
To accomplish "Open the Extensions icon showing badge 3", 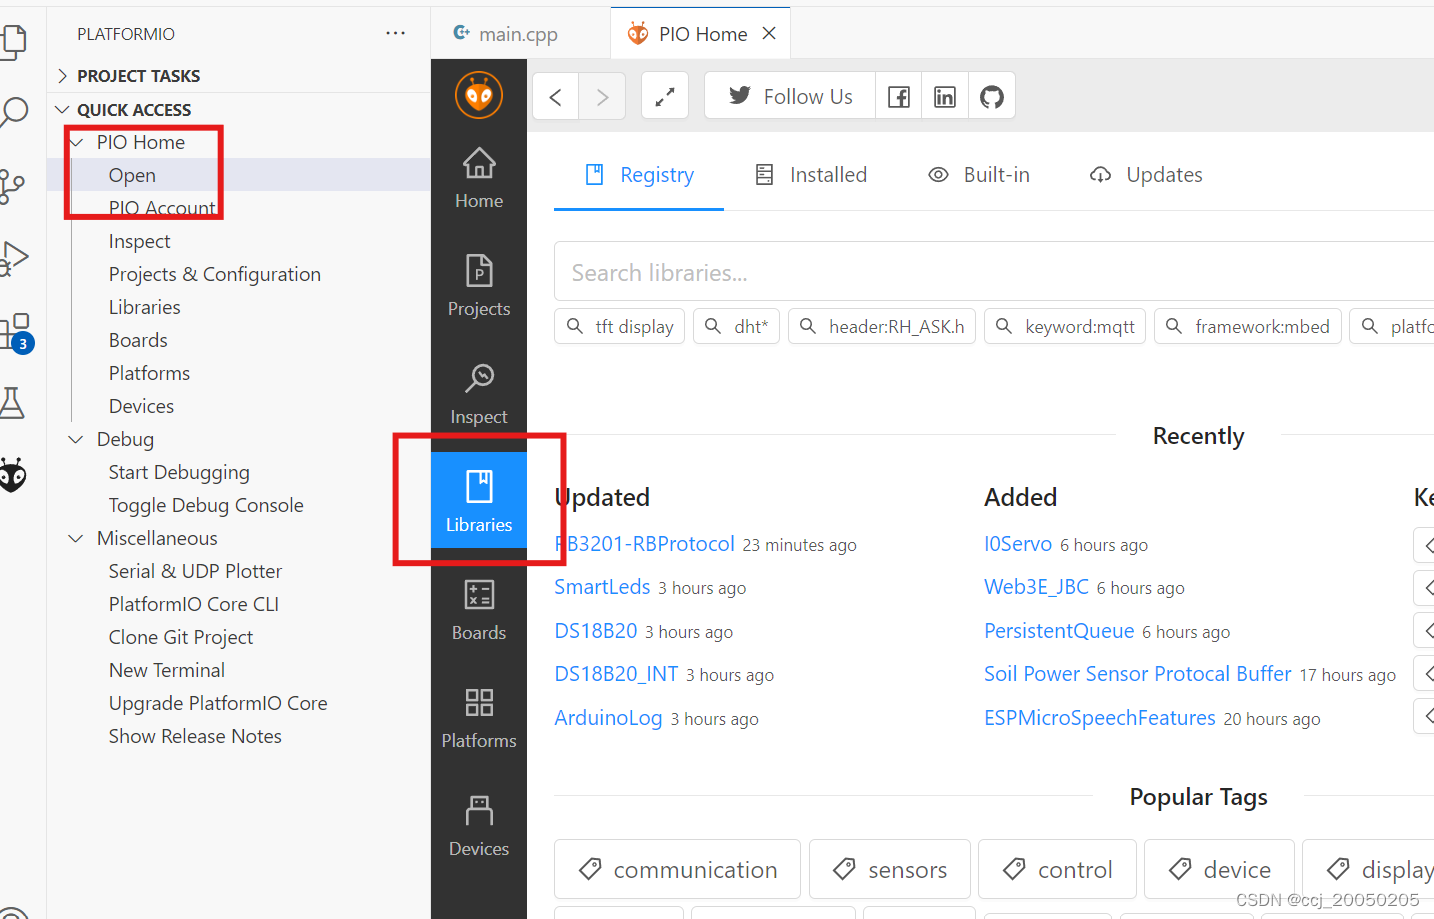I will point(14,330).
